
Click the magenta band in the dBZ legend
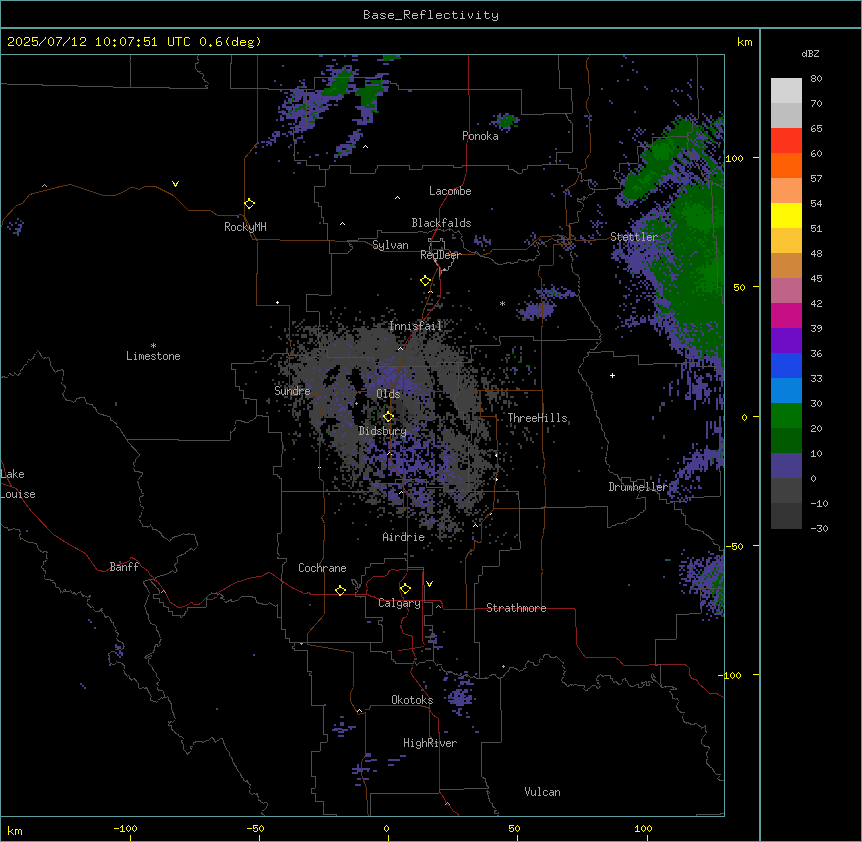pos(786,315)
